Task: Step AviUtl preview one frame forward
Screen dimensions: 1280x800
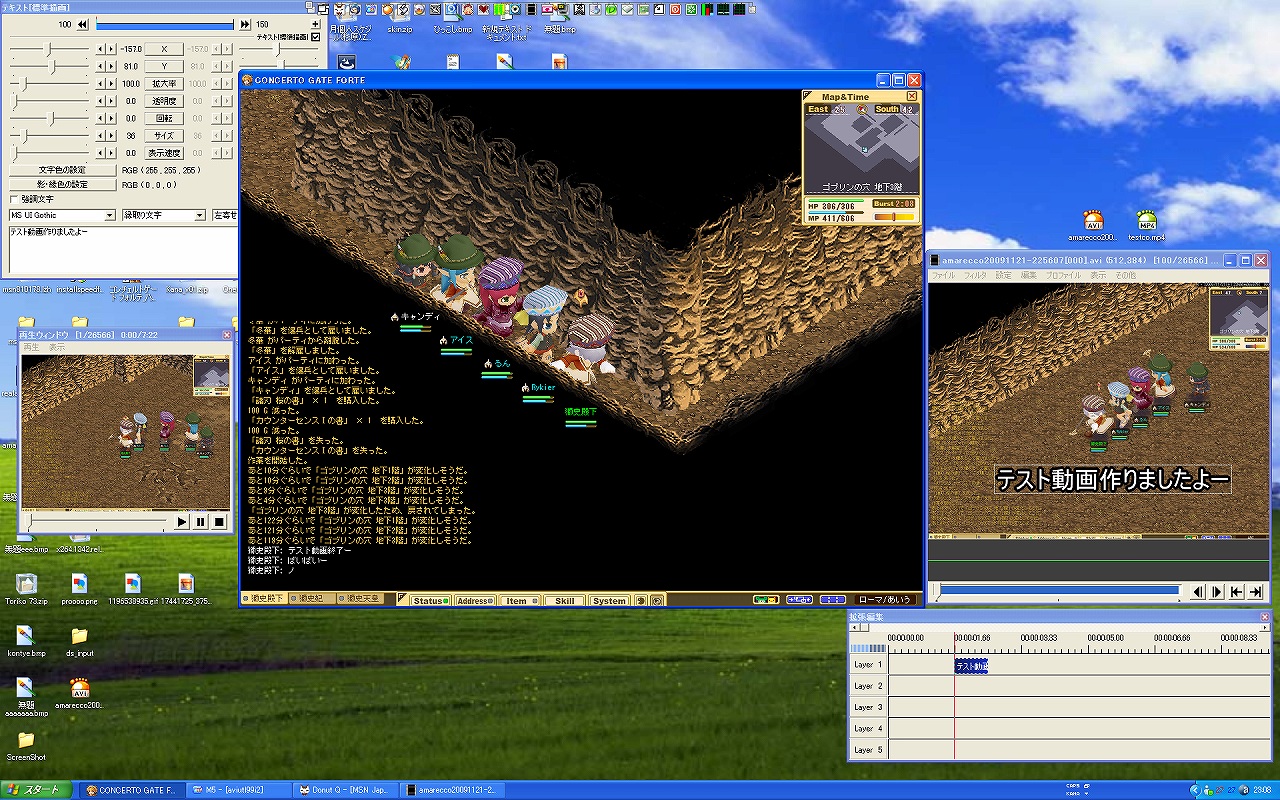Action: [1217, 592]
